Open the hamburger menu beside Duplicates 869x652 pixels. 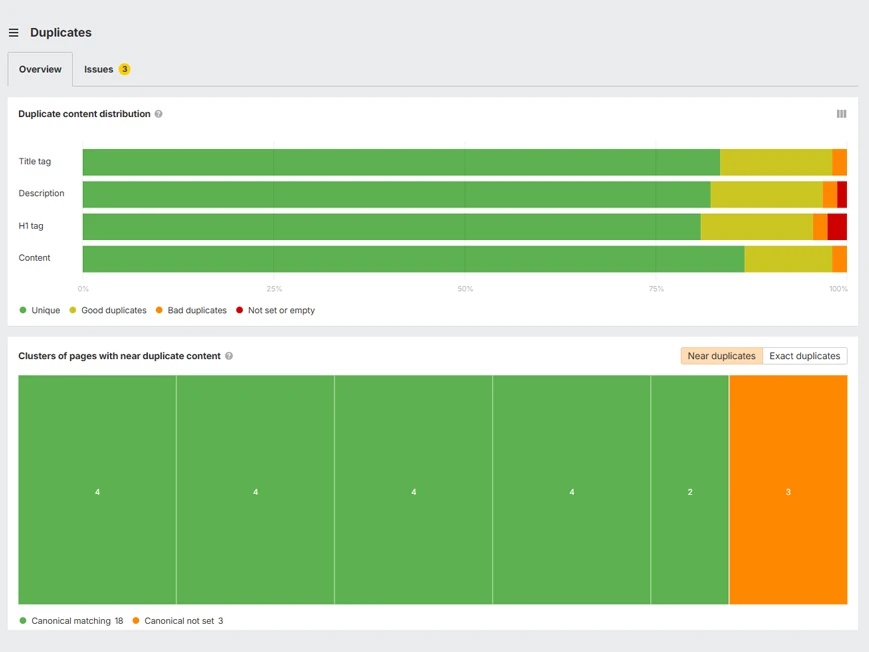[14, 33]
